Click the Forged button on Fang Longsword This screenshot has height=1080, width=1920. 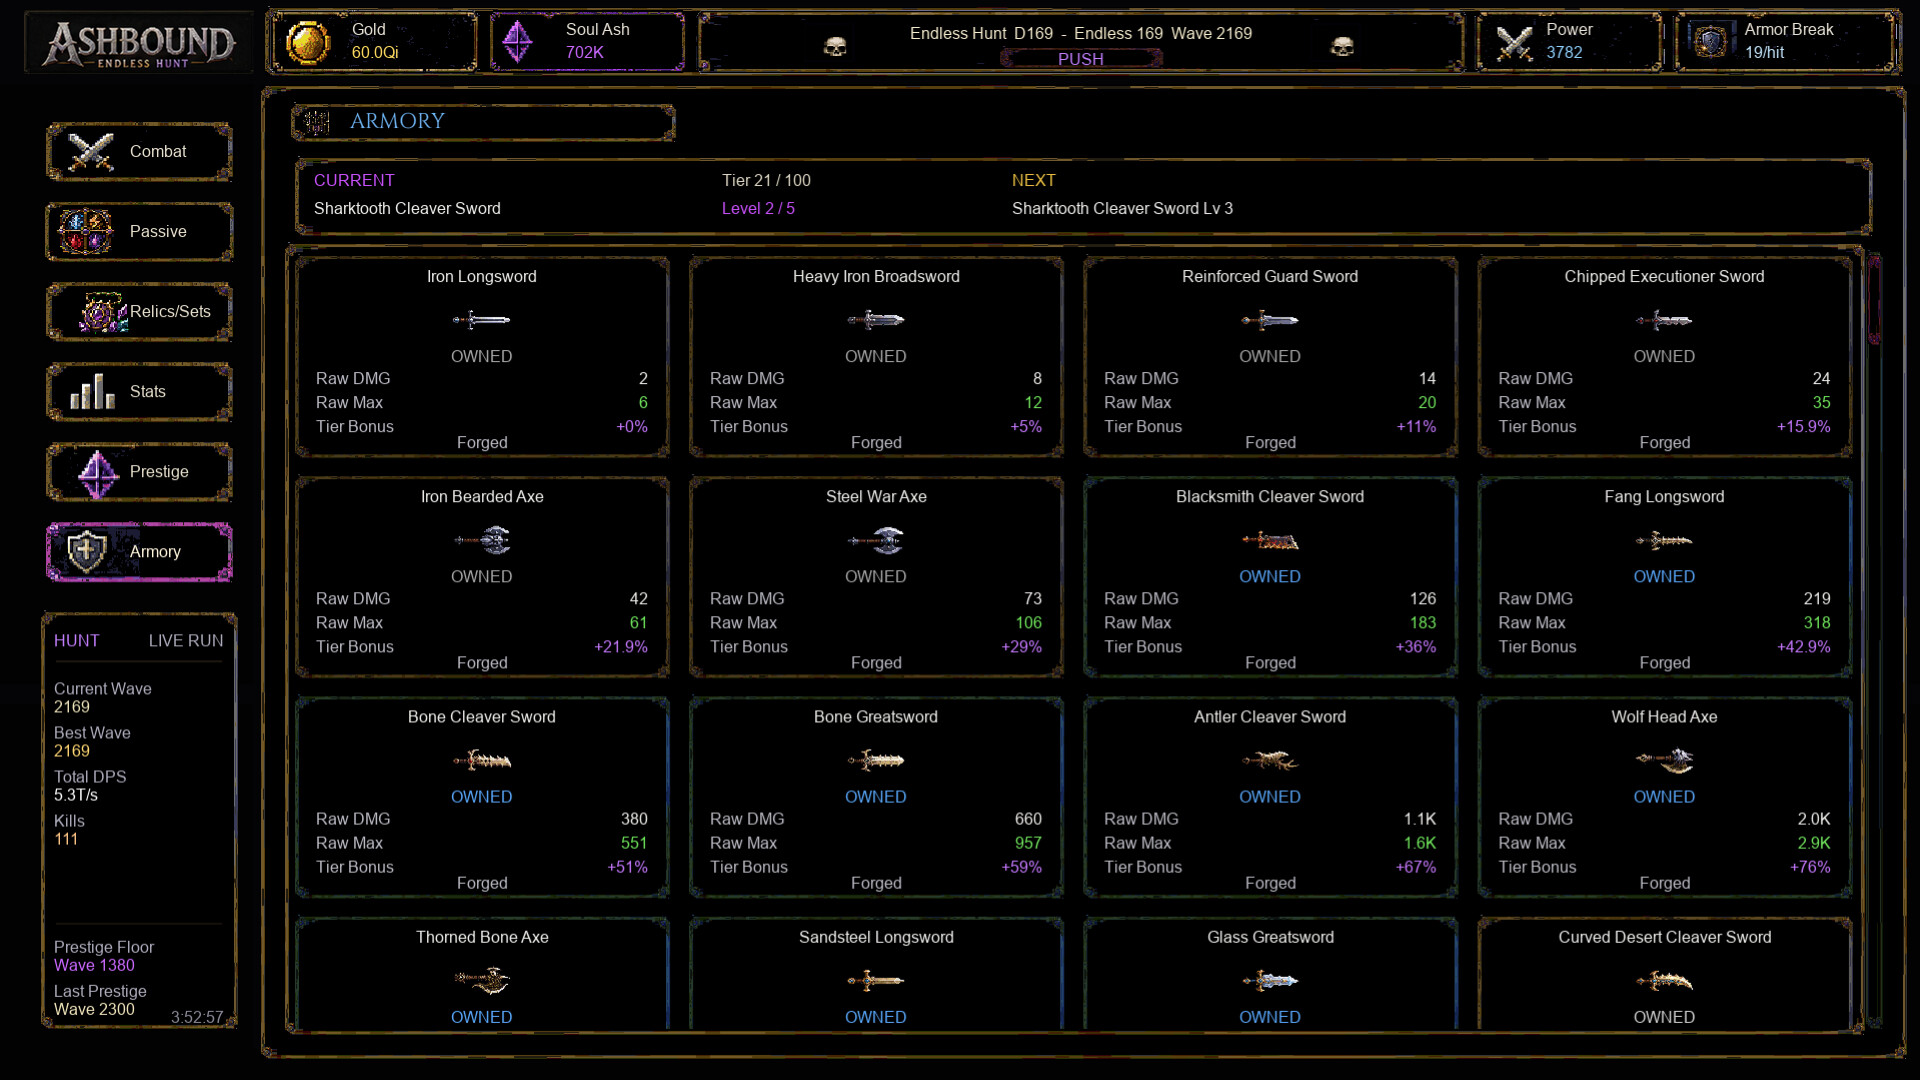pos(1664,663)
